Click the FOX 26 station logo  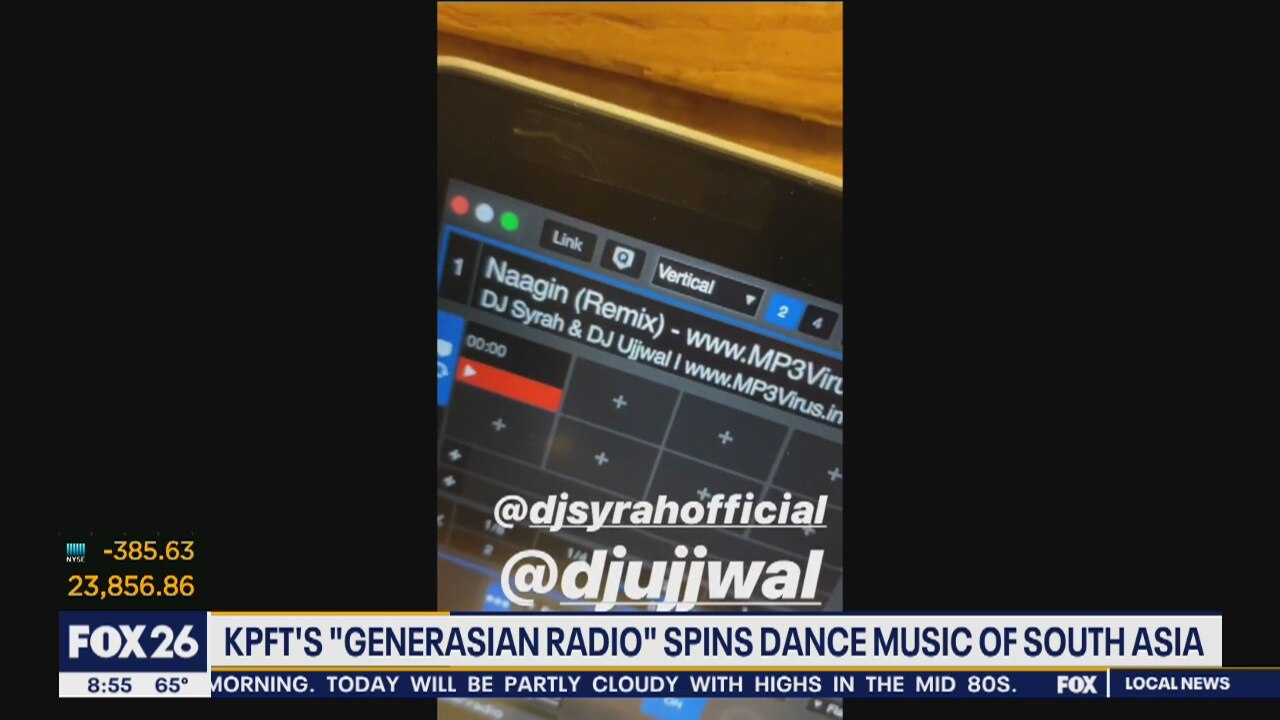tap(133, 642)
